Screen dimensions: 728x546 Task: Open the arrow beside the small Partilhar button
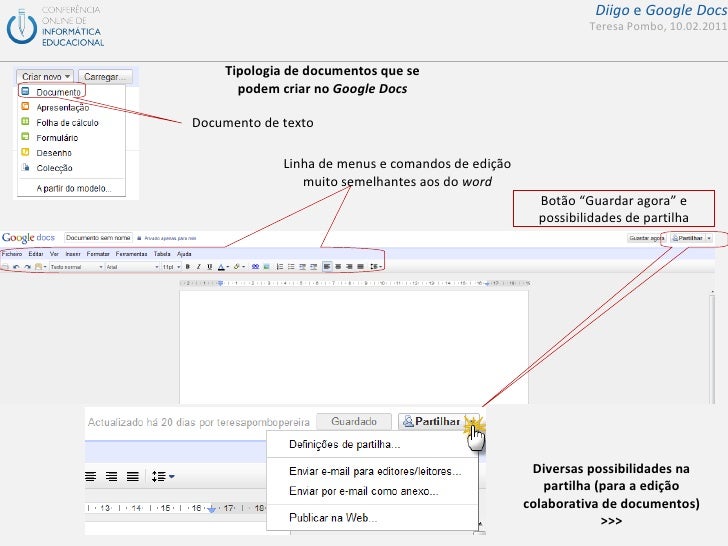click(708, 238)
